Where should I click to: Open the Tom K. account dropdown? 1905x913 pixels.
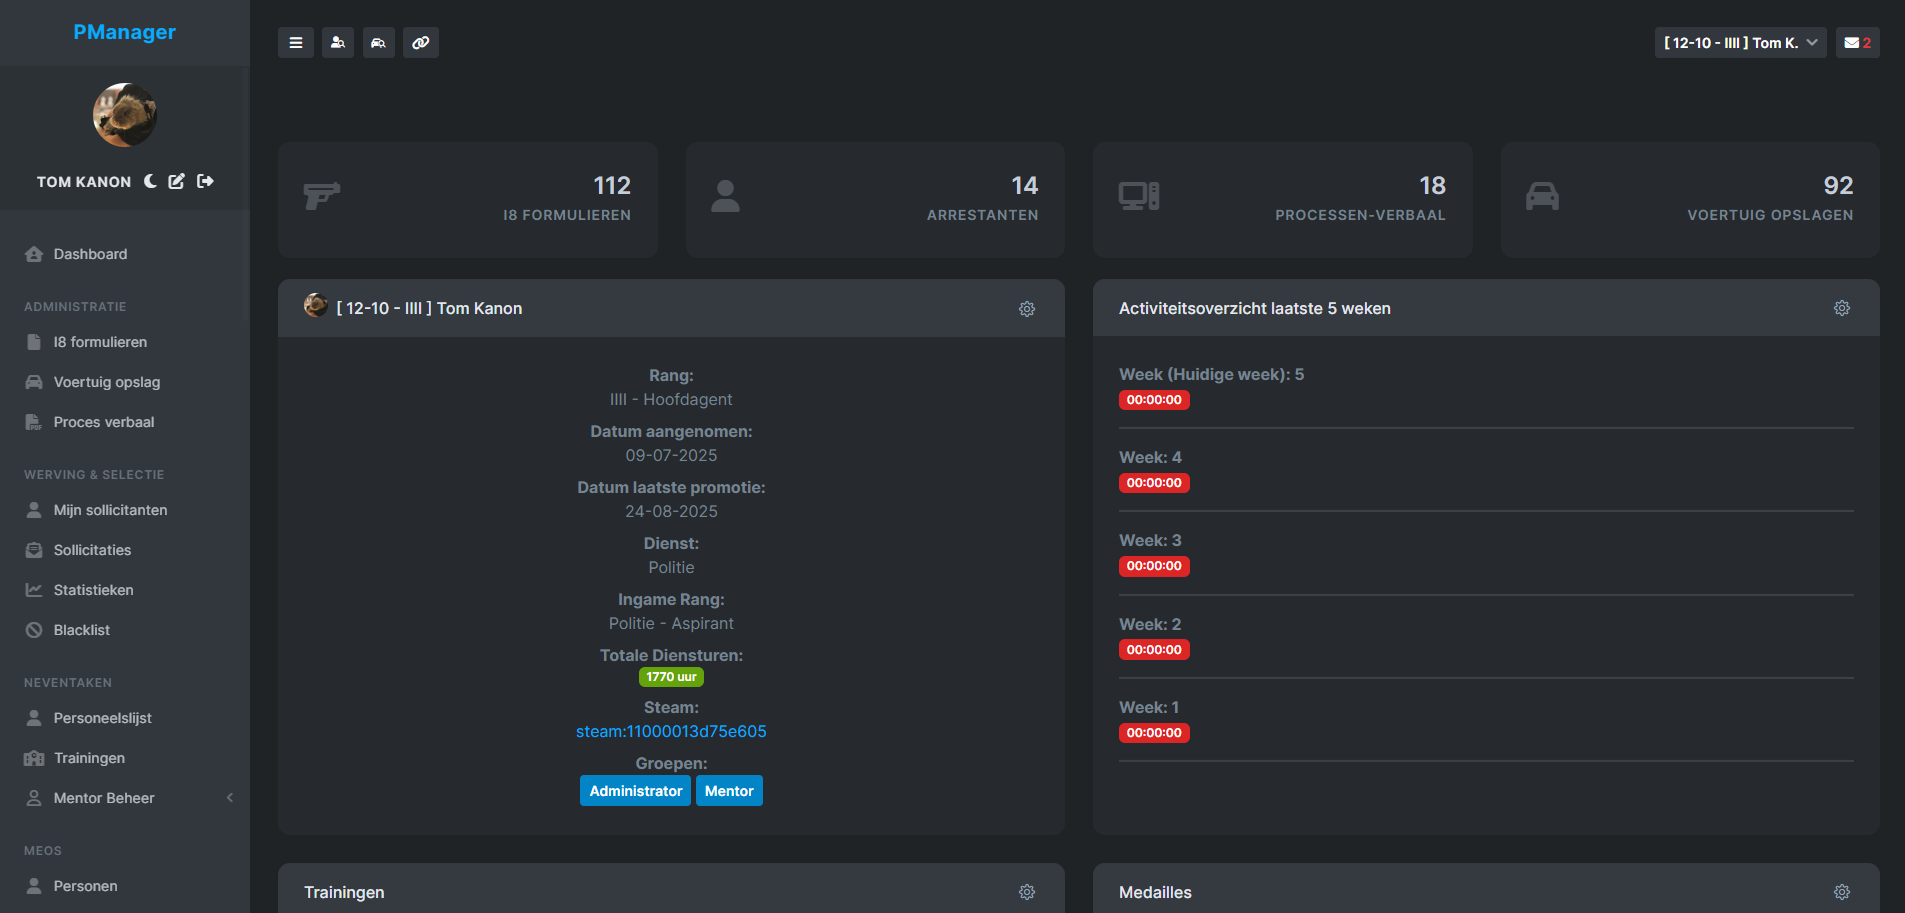tap(1740, 42)
